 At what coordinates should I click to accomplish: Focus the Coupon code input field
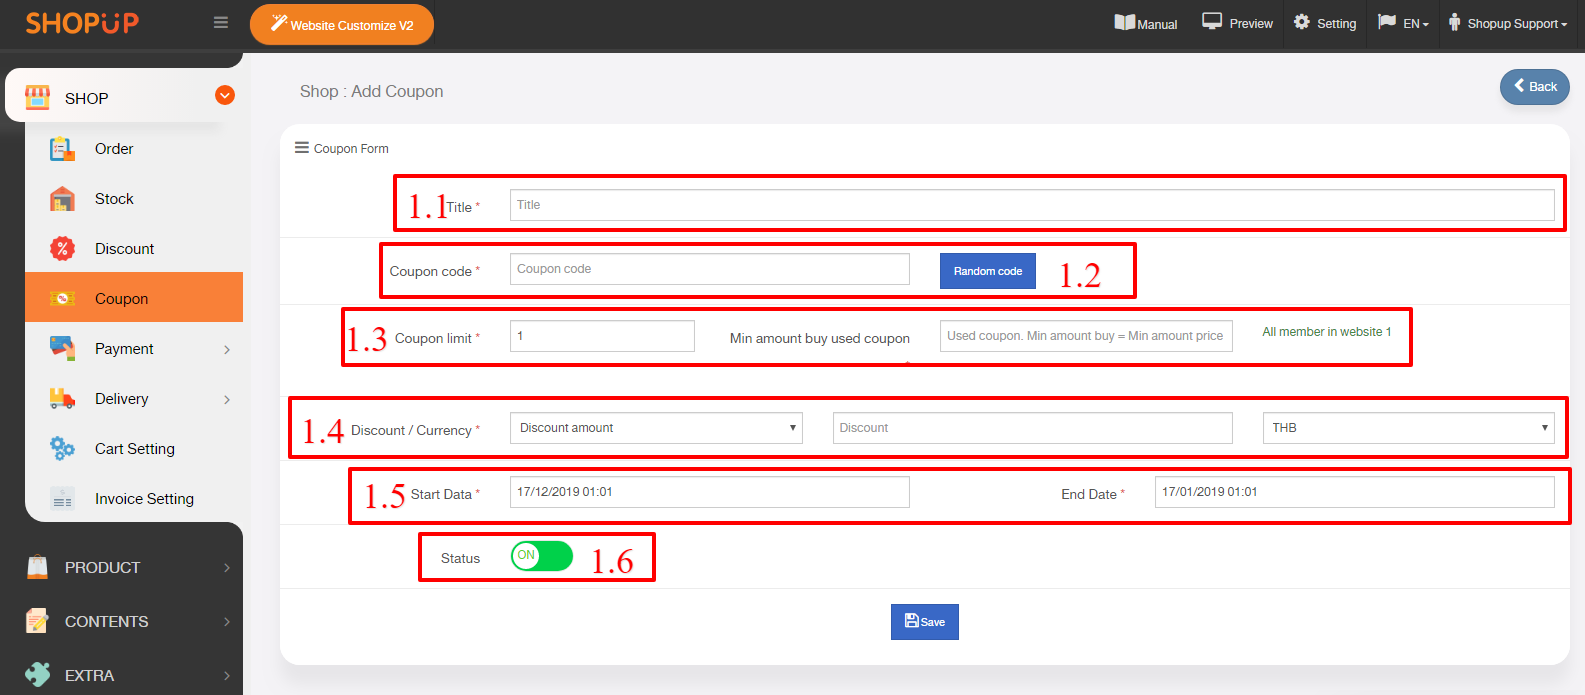point(710,269)
